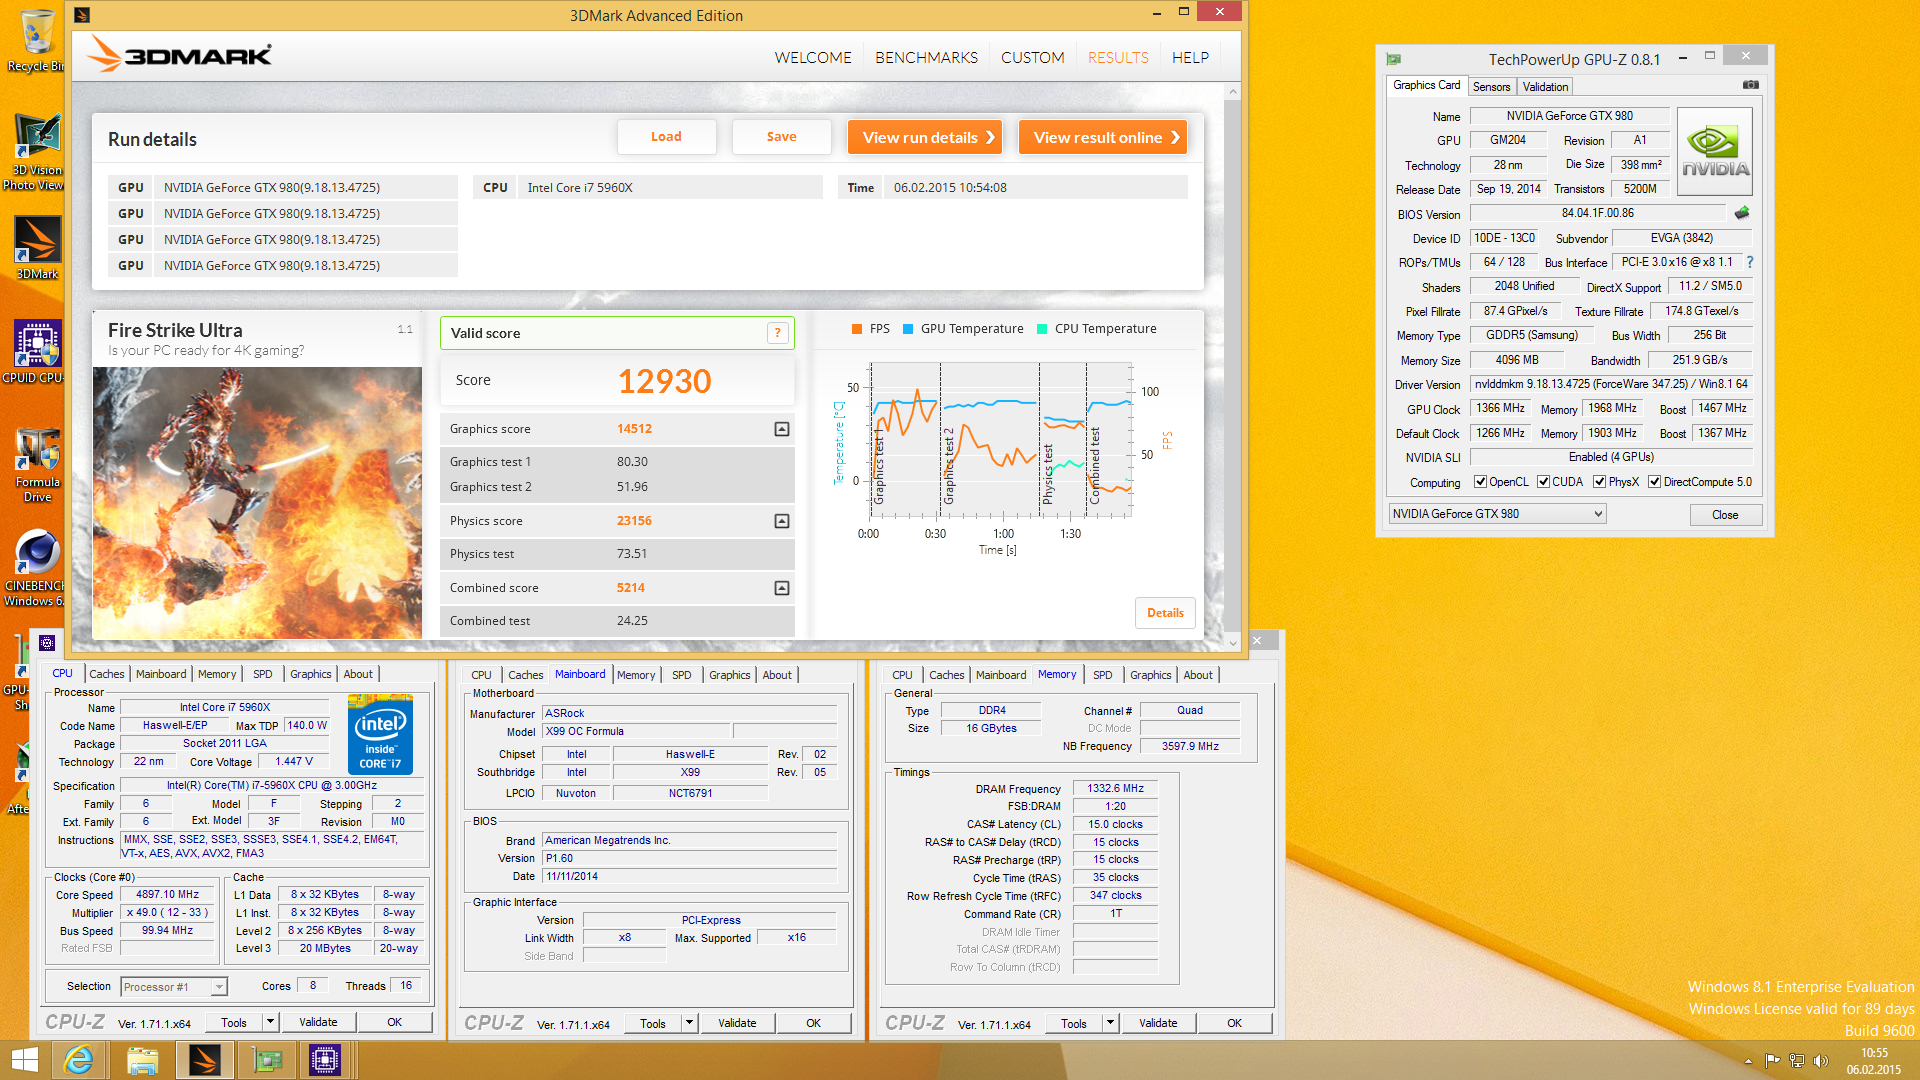
Task: Click OK in the Memory tab window
Action: click(1235, 1023)
